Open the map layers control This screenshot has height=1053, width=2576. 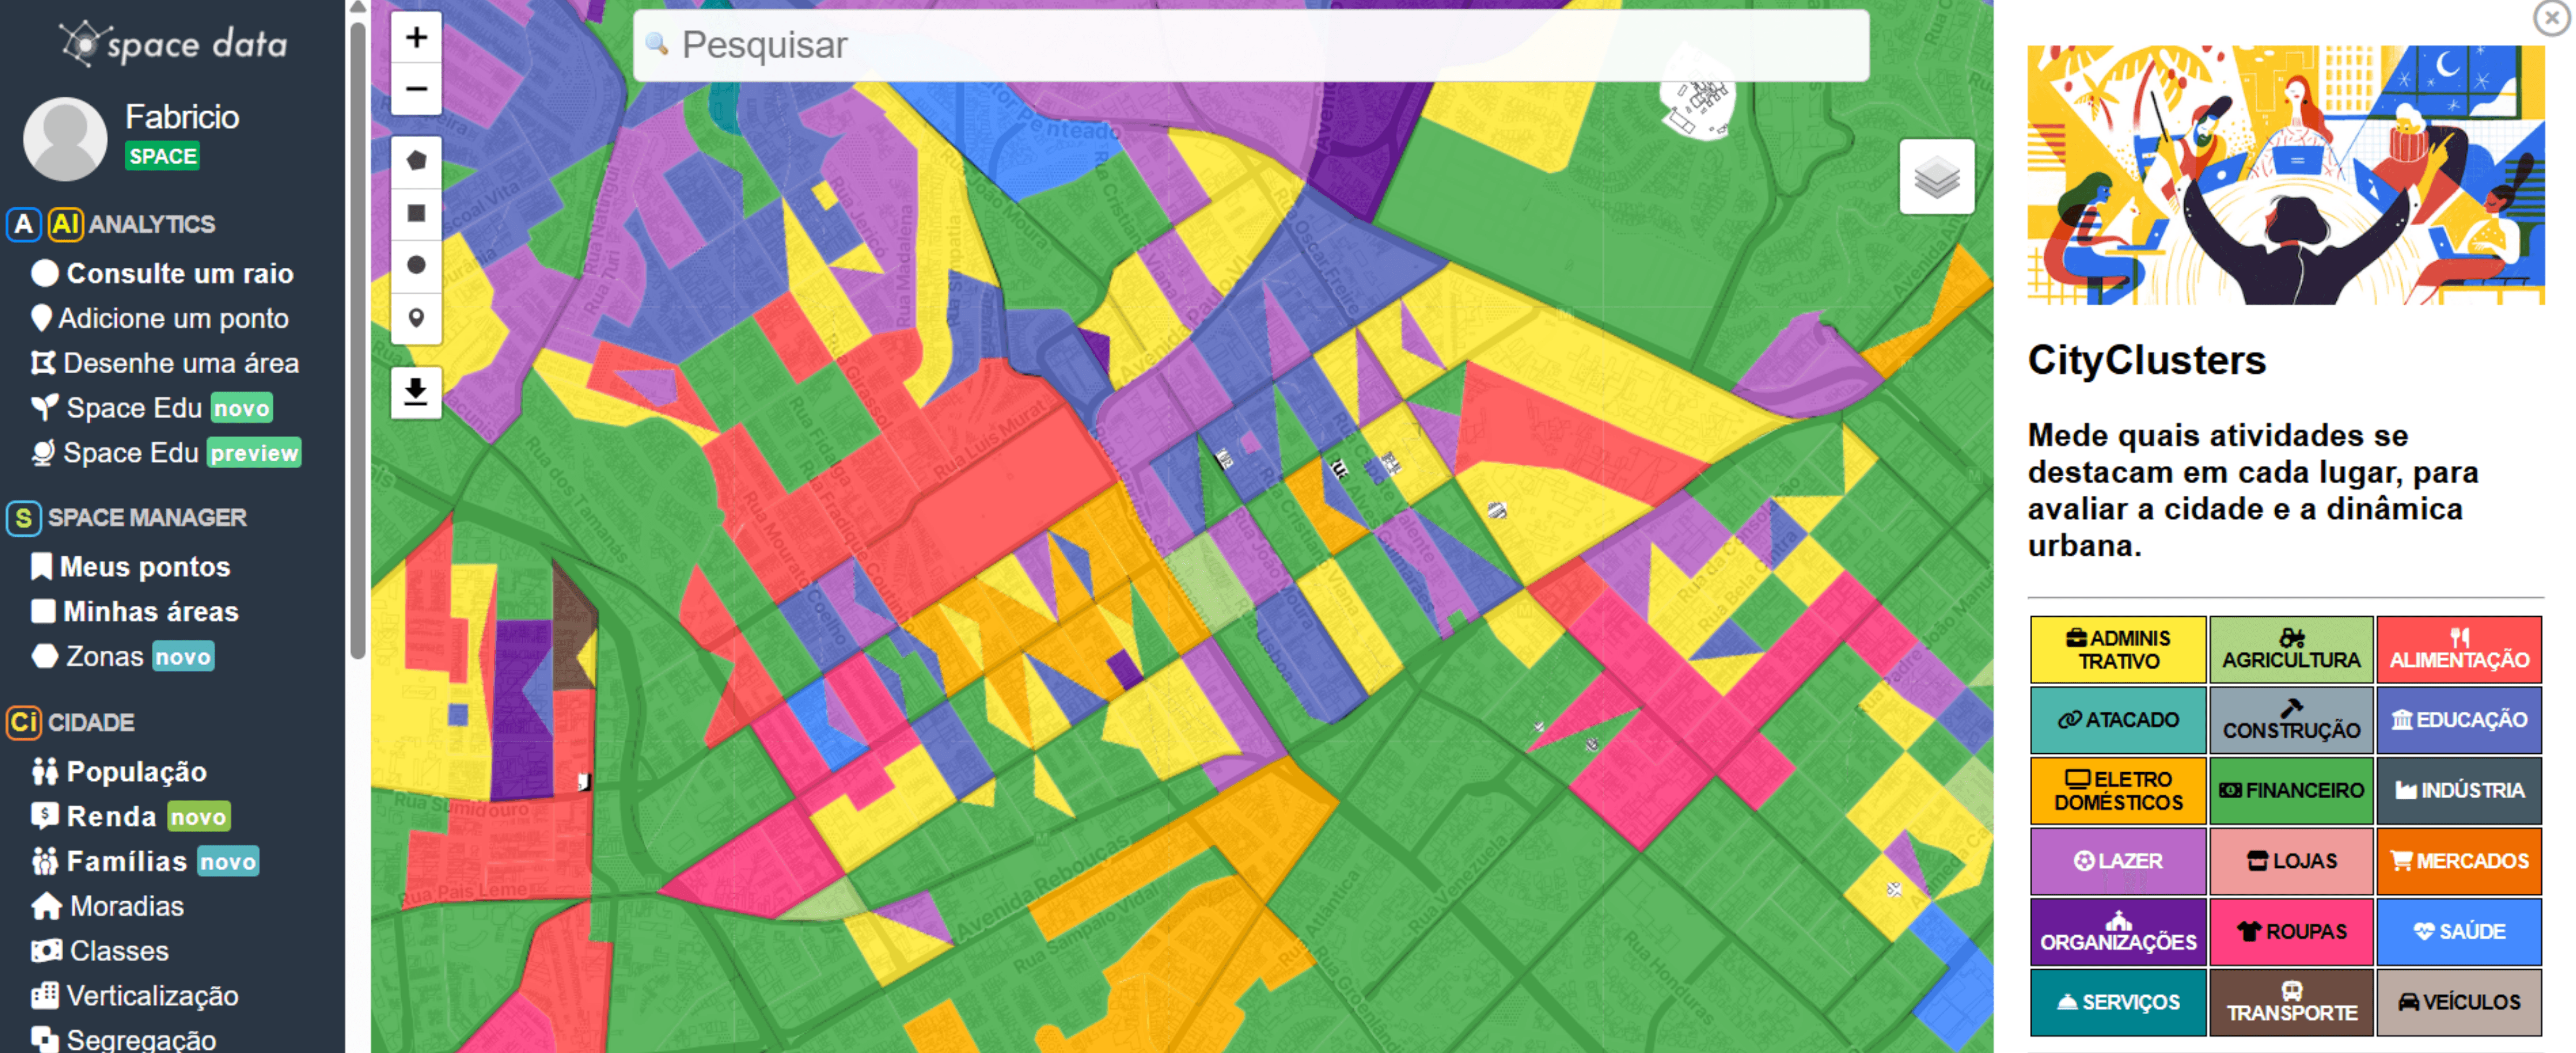point(1936,177)
